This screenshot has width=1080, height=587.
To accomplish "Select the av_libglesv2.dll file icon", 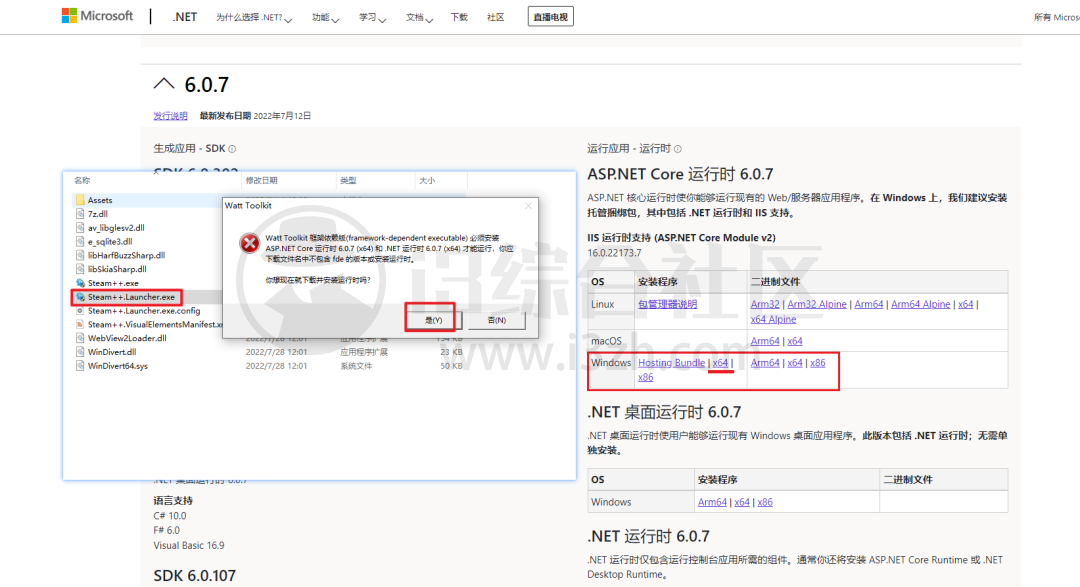I will click(80, 227).
